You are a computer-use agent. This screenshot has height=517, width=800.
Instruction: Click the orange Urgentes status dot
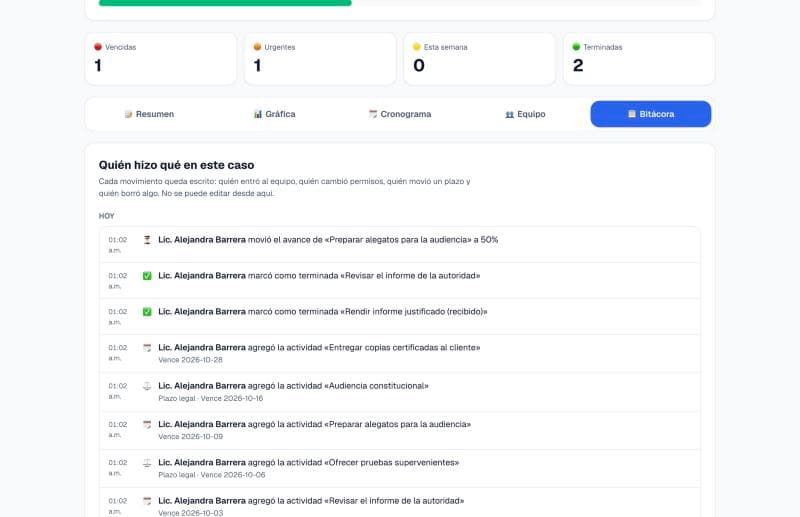point(257,47)
